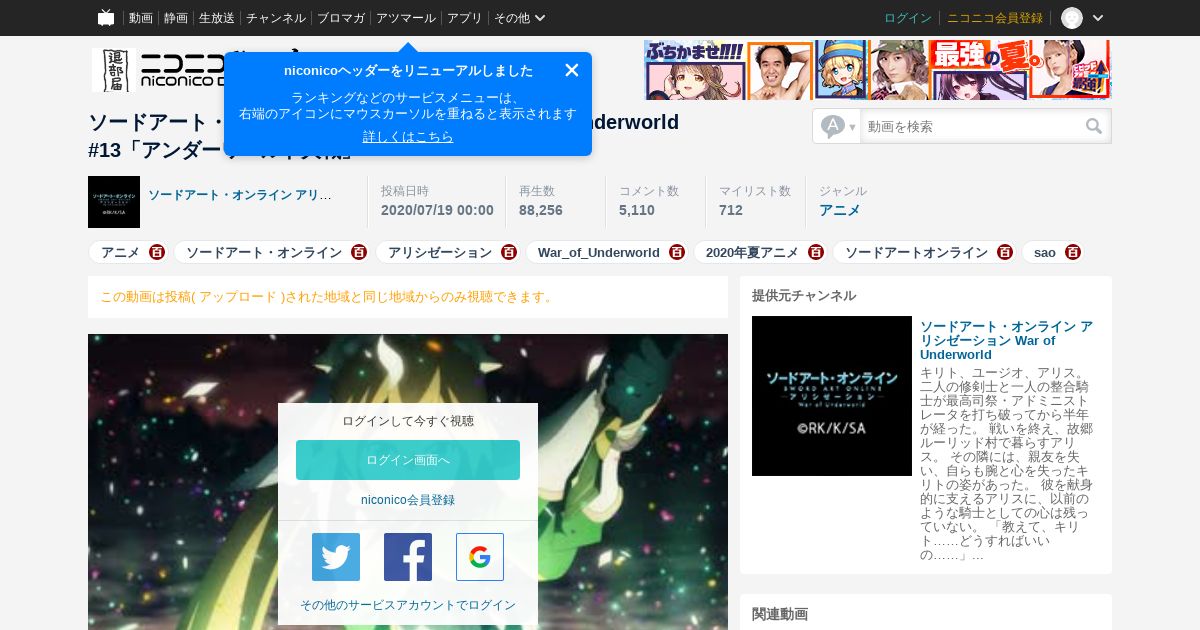Click the コメント数 value 5,110
The image size is (1200, 630).
637,210
